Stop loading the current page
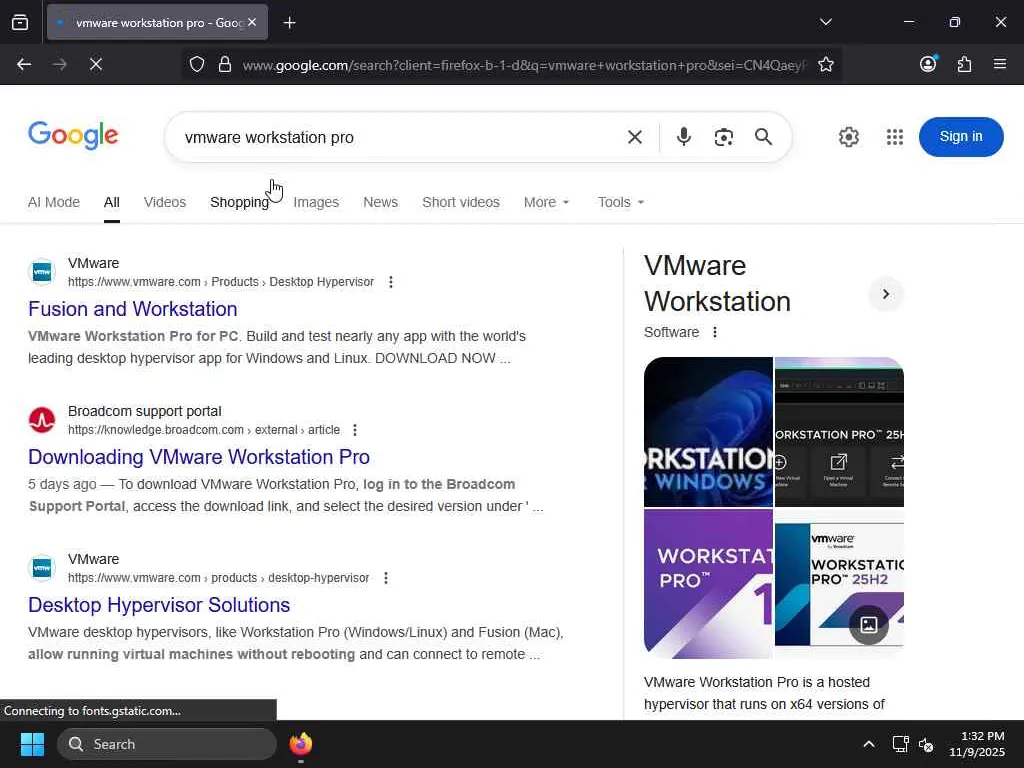This screenshot has width=1024, height=768. click(x=96, y=64)
